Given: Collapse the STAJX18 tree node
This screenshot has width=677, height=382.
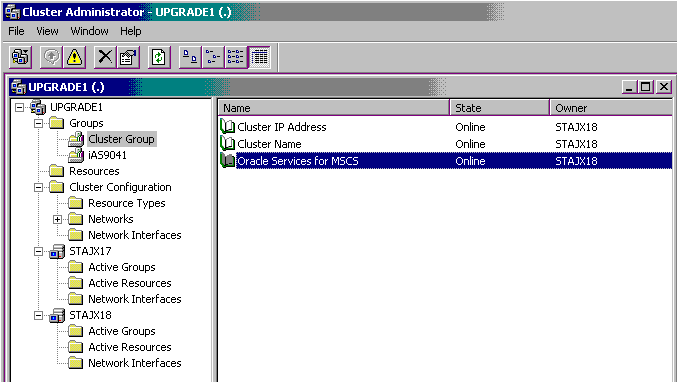Looking at the screenshot, I should 38,316.
